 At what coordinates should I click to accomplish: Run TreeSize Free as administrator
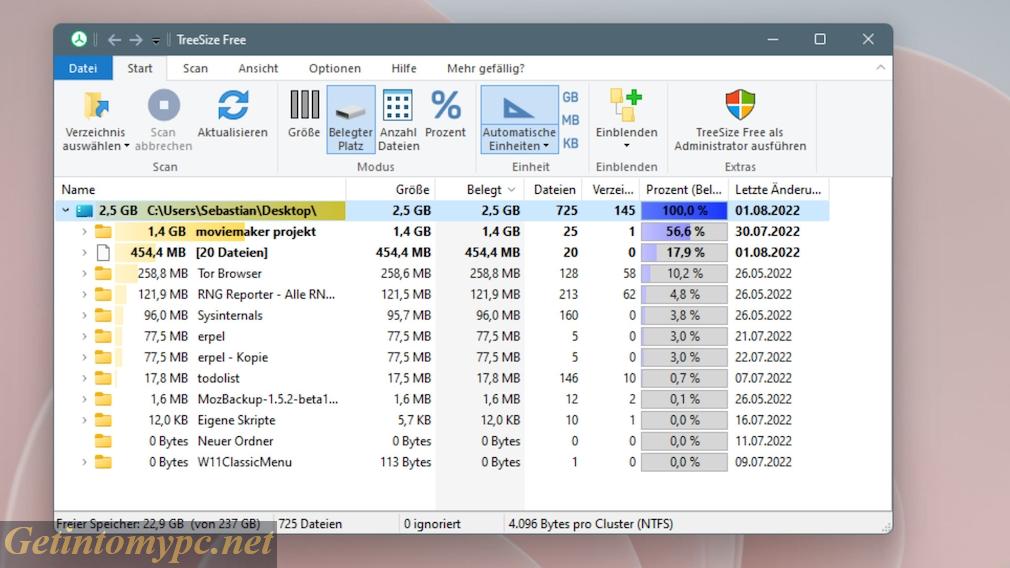740,120
